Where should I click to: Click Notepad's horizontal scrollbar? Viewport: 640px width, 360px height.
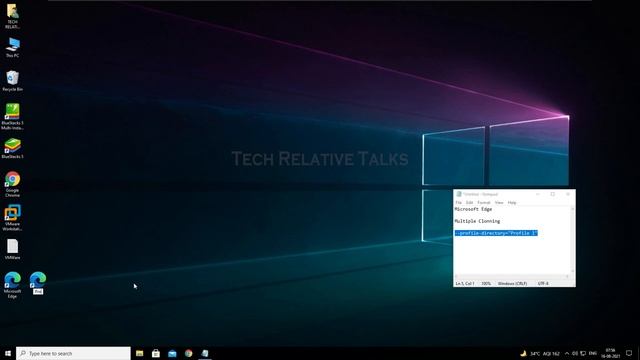click(x=512, y=277)
